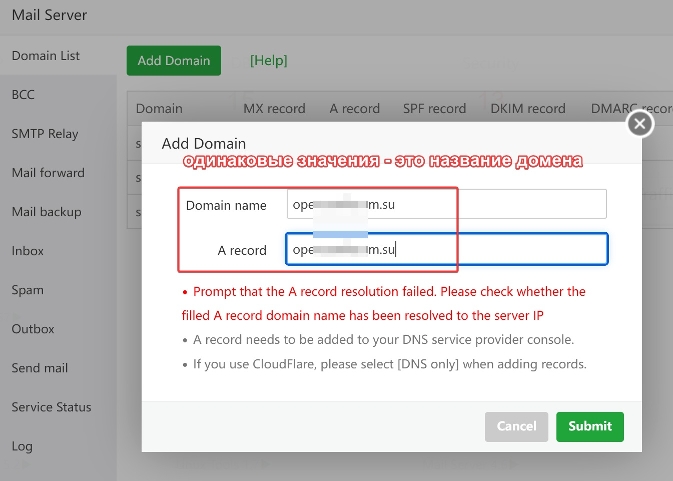Click the SPF record column header
Viewport: 673px width, 481px height.
click(434, 109)
